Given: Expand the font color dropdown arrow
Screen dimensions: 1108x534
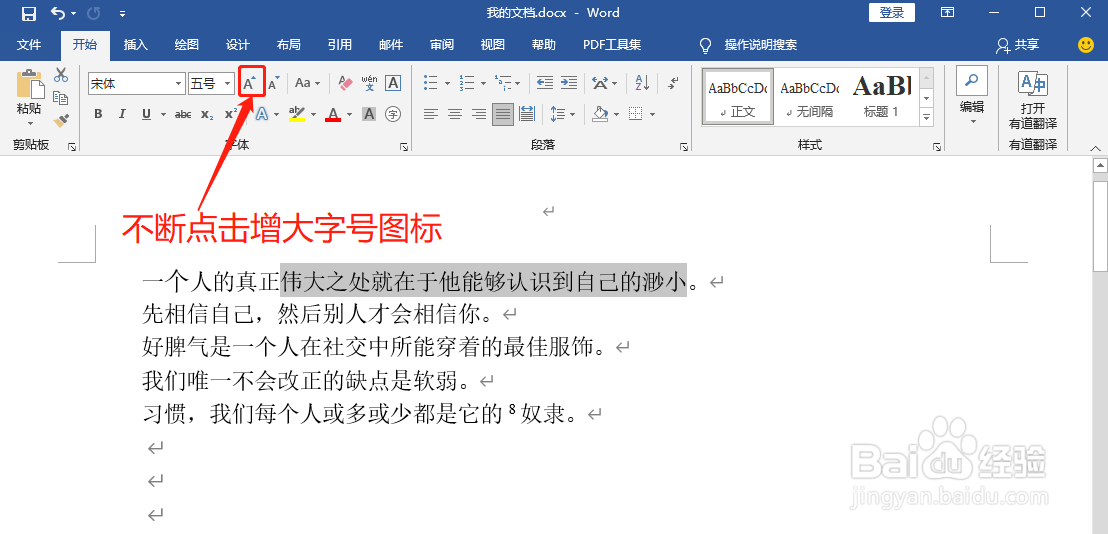Looking at the screenshot, I should [x=347, y=114].
